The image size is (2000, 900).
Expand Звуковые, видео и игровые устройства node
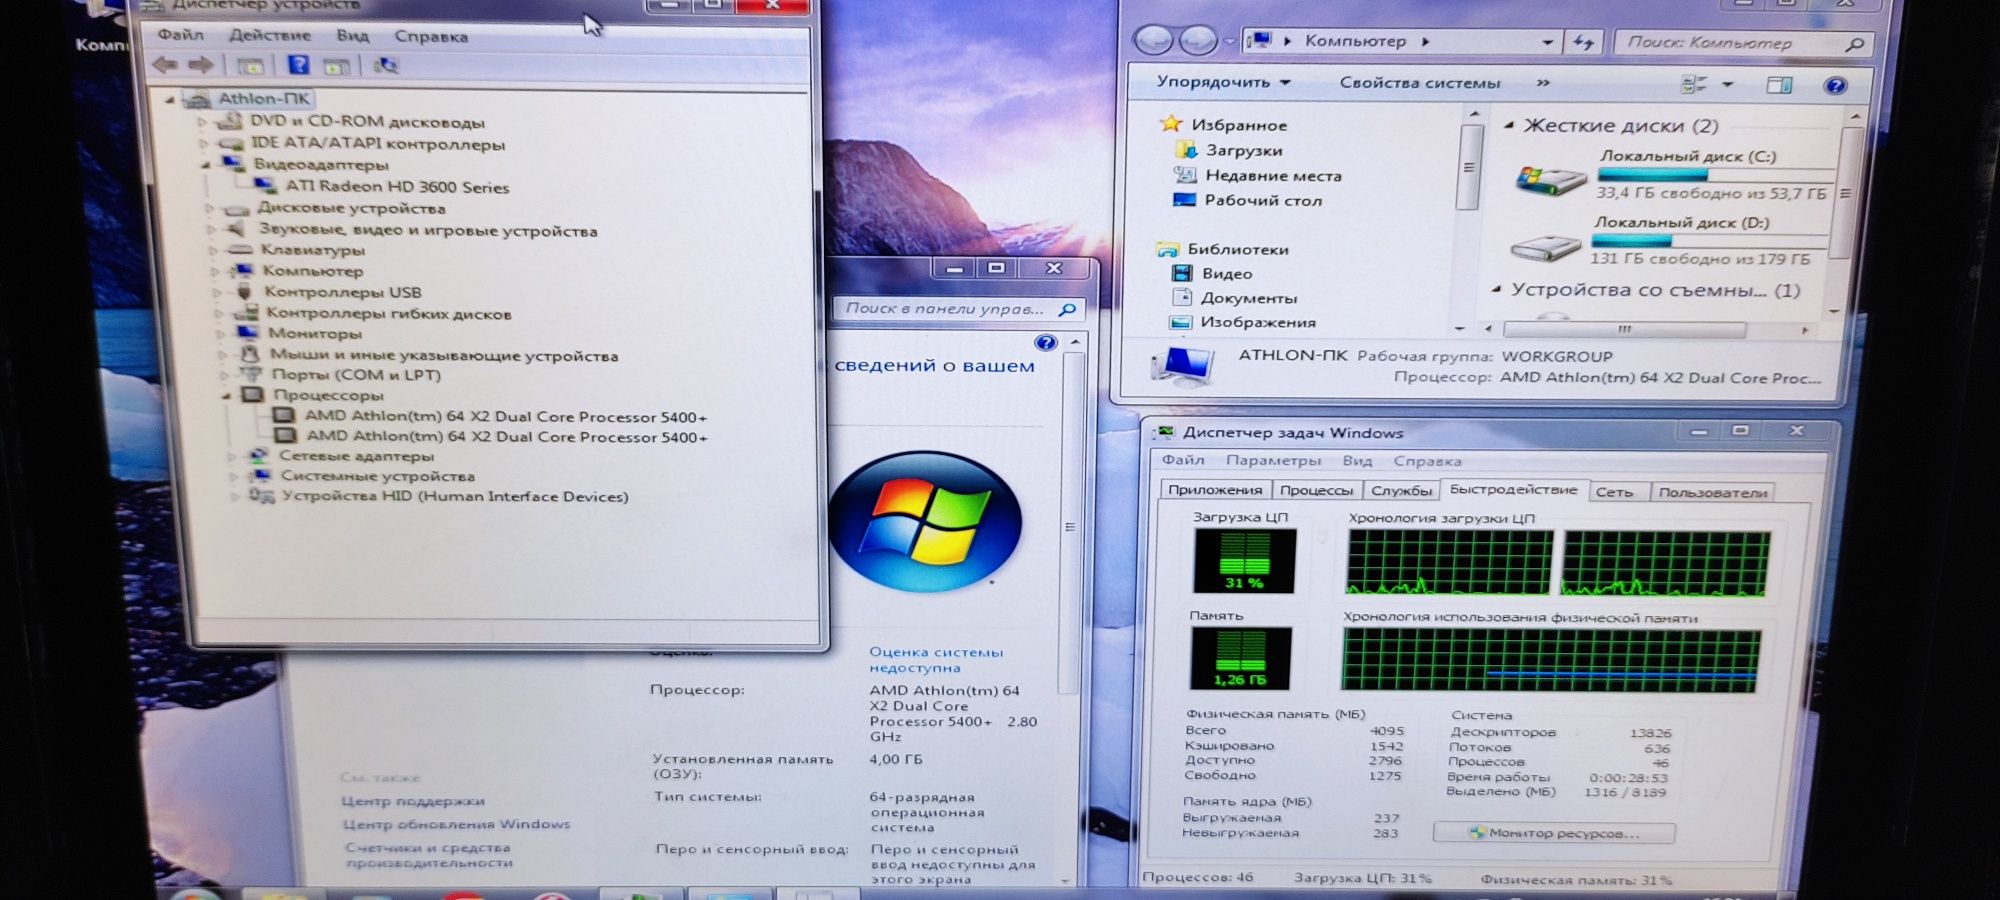point(212,231)
